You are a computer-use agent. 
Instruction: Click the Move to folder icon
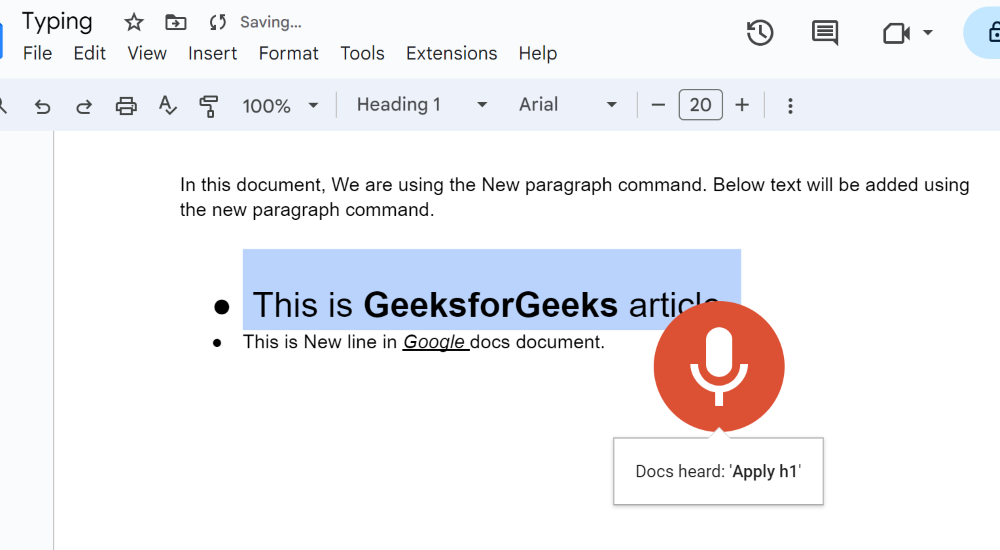(176, 22)
